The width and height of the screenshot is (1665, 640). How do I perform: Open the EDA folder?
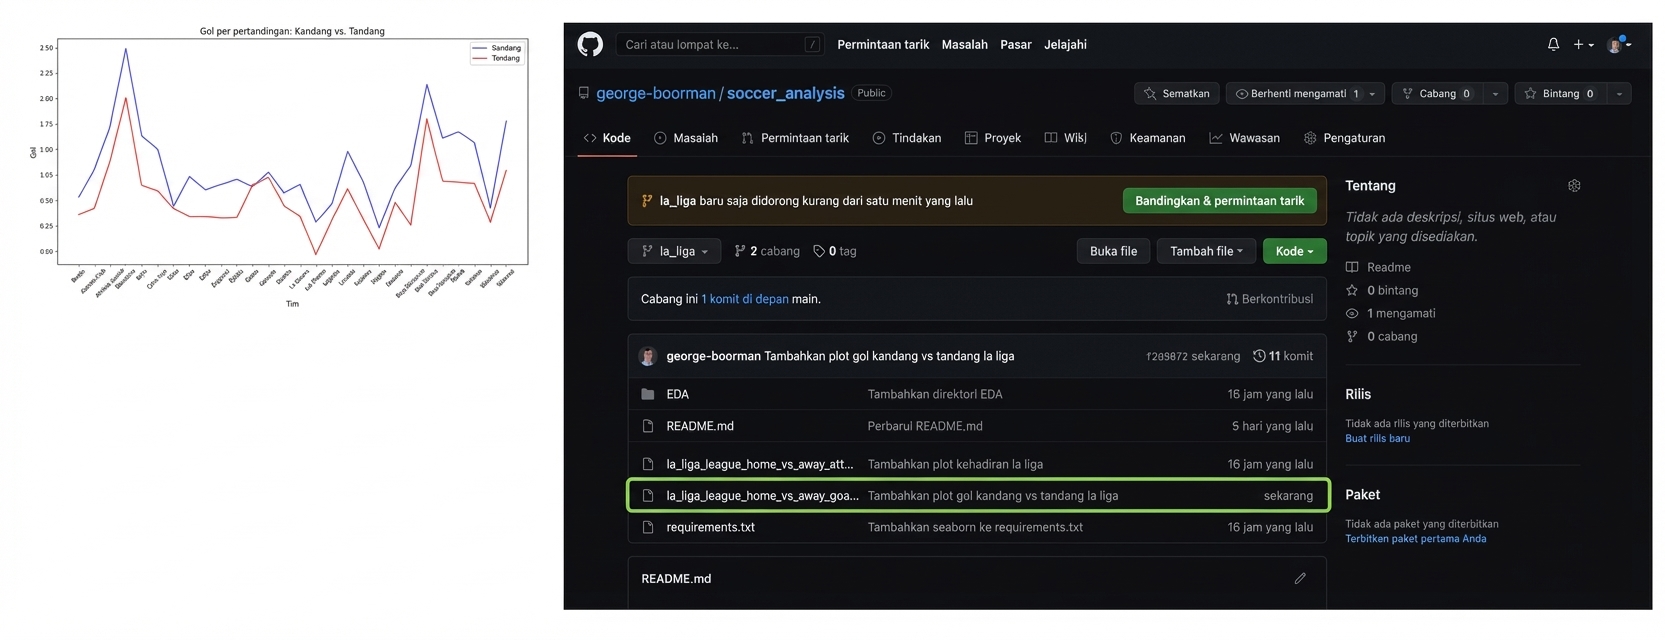(x=678, y=394)
